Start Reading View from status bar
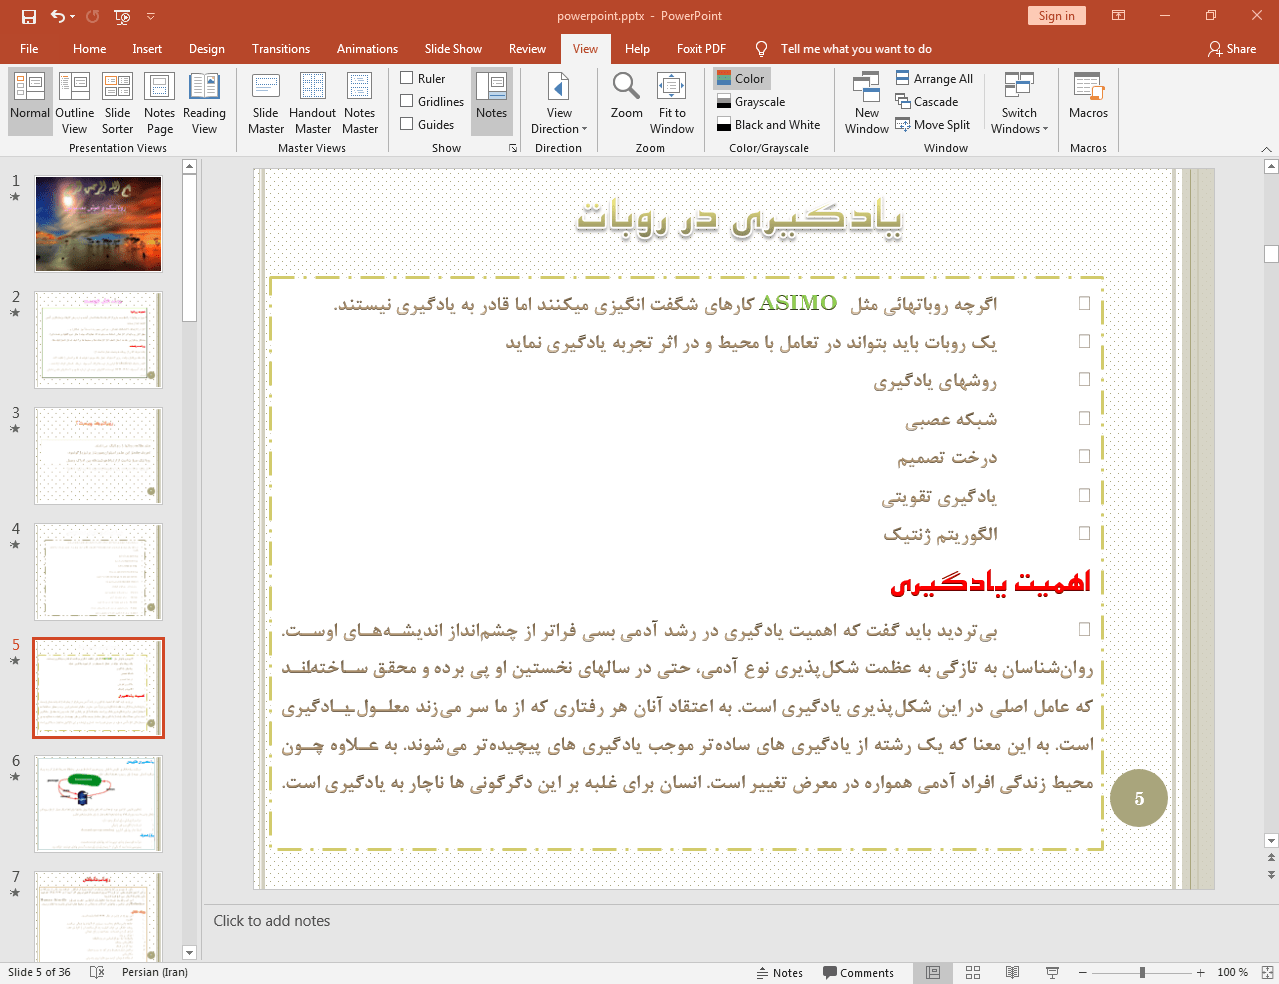Screen dimensions: 1279x984 point(1012,972)
